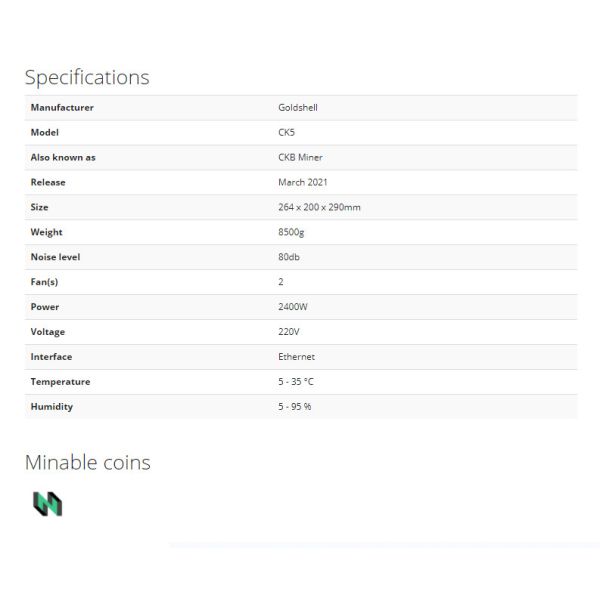Click the 80db noise level value
This screenshot has width=600, height=600.
289,257
